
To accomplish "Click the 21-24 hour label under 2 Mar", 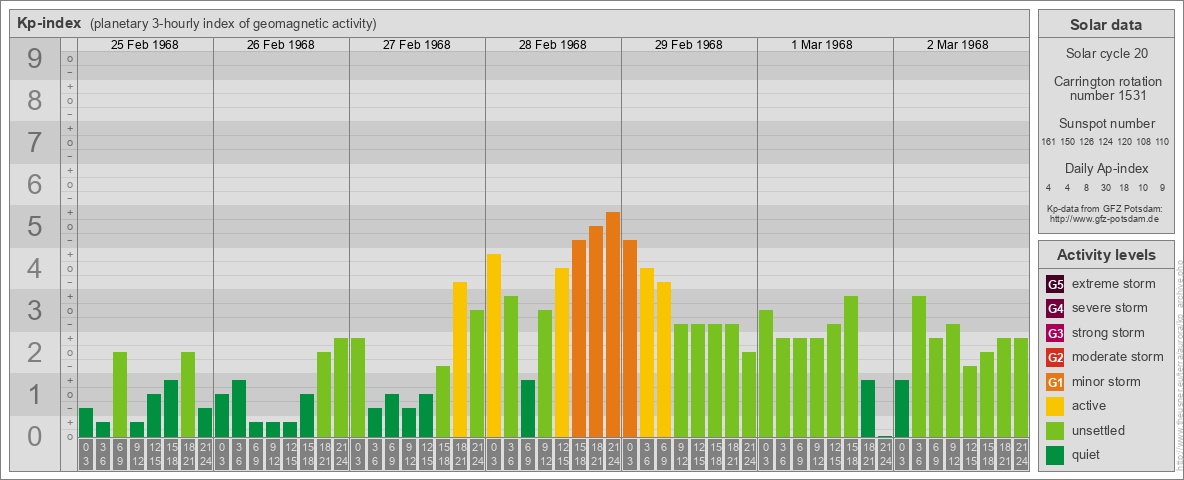I will (1021, 455).
